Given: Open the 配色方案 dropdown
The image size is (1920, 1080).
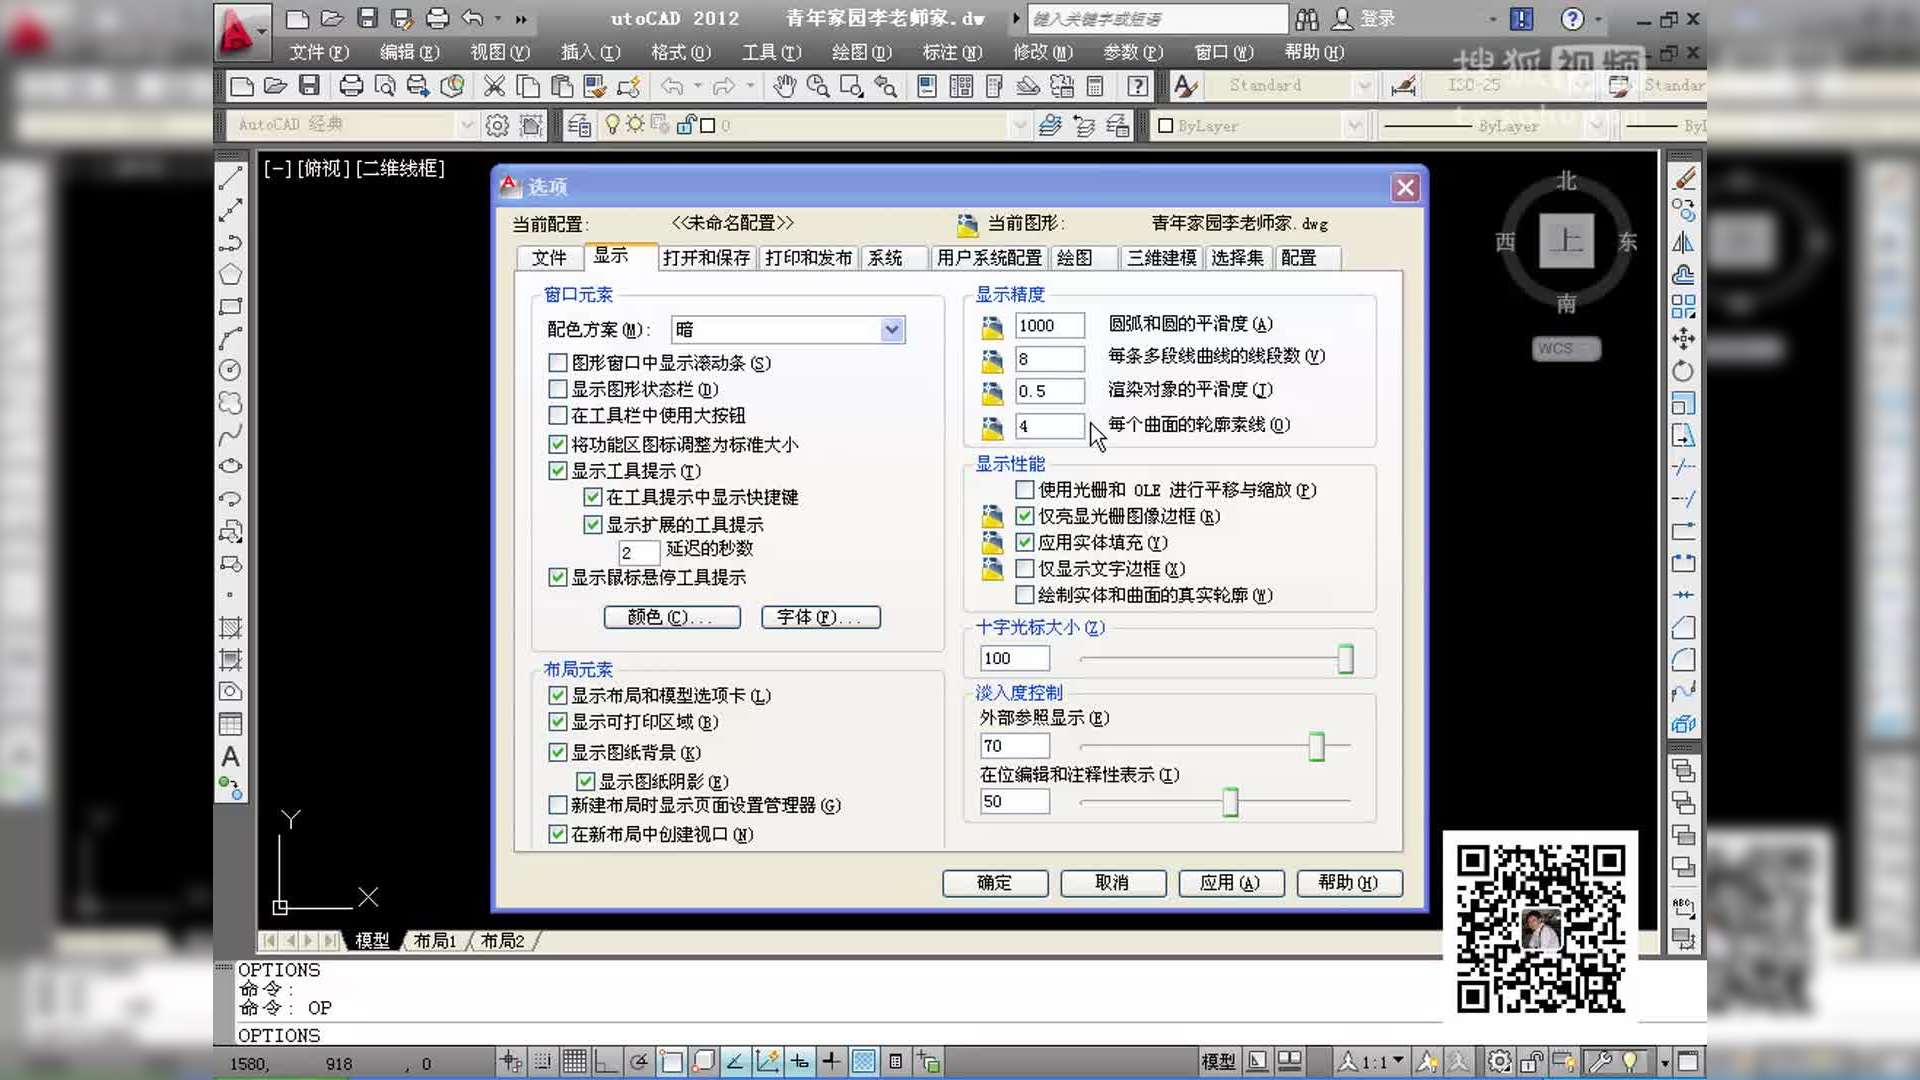Looking at the screenshot, I should click(x=890, y=329).
